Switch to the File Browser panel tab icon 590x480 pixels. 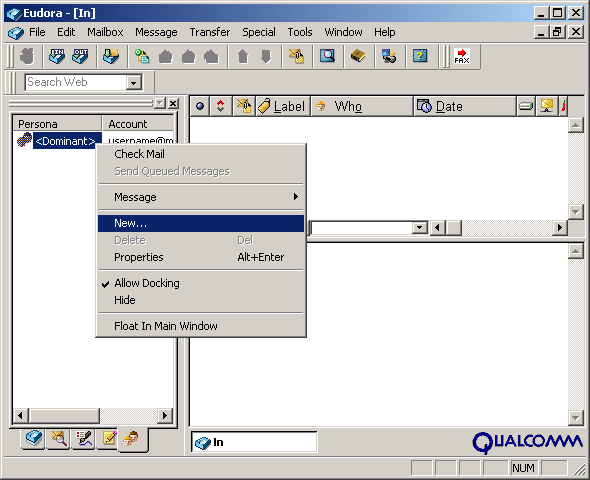point(59,438)
